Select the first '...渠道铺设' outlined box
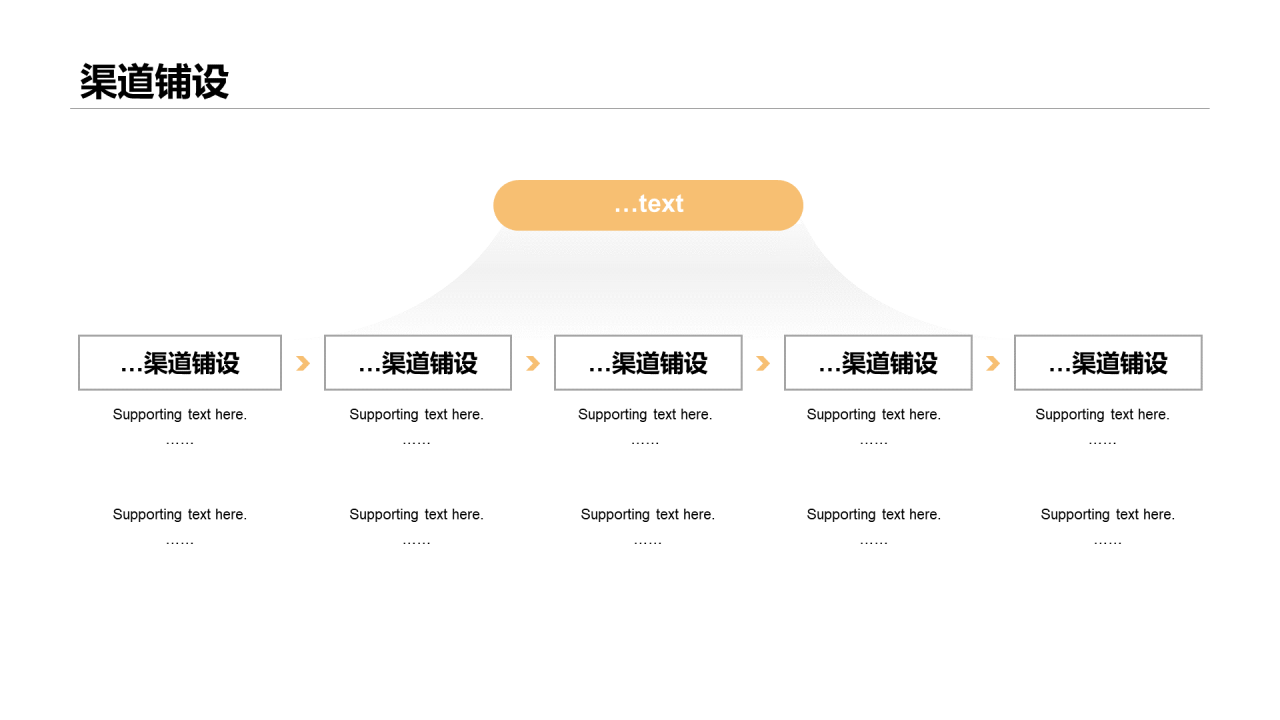Image resolution: width=1280 pixels, height=720 pixels. click(x=180, y=362)
